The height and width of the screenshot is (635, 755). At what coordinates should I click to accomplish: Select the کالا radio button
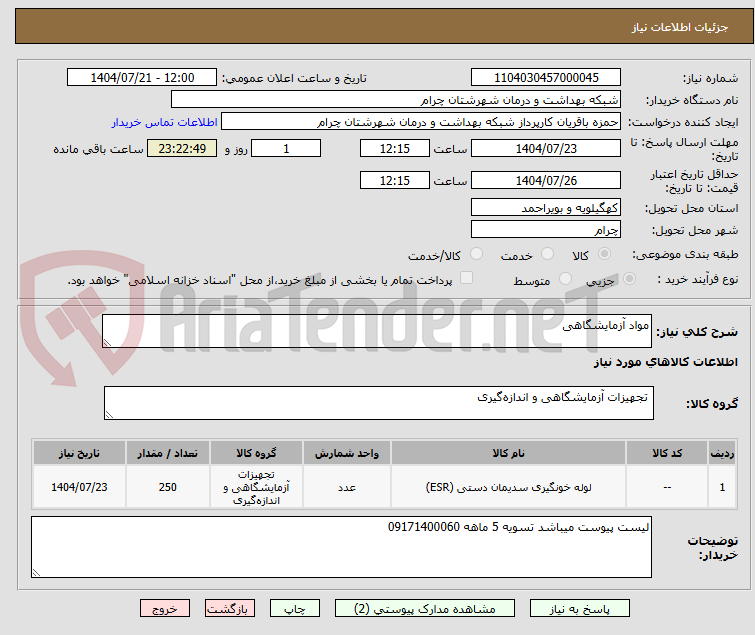(x=604, y=254)
